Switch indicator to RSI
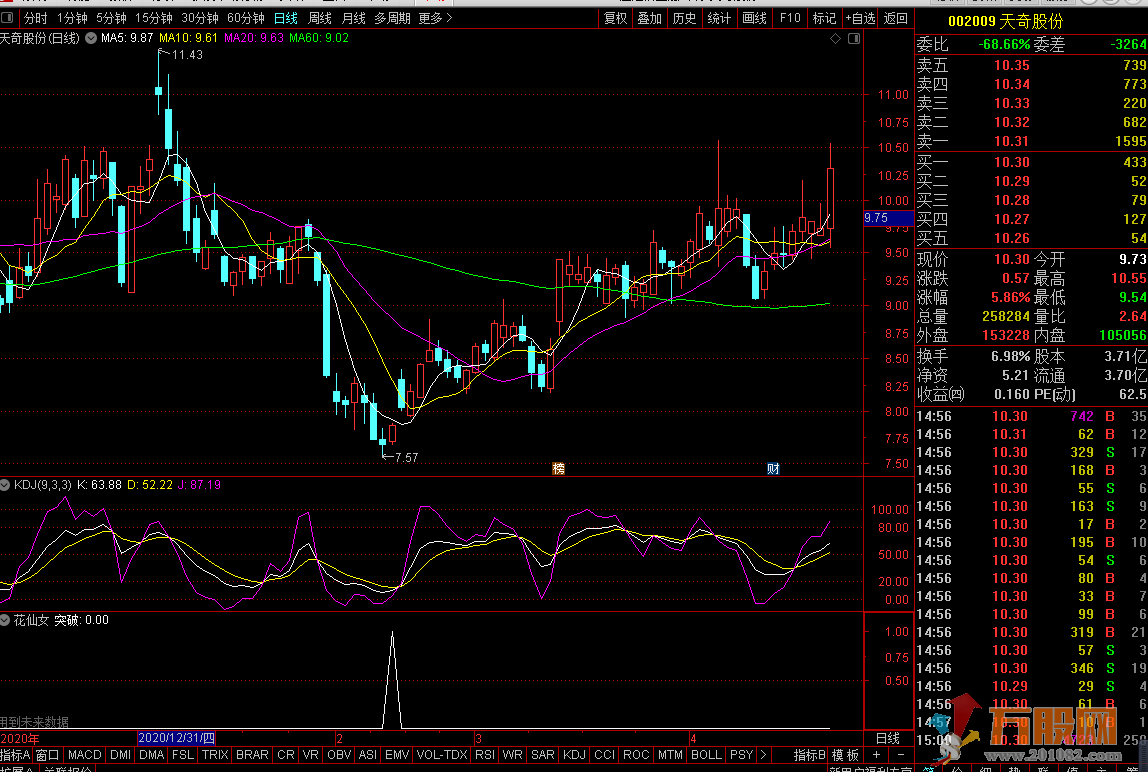 tap(485, 754)
